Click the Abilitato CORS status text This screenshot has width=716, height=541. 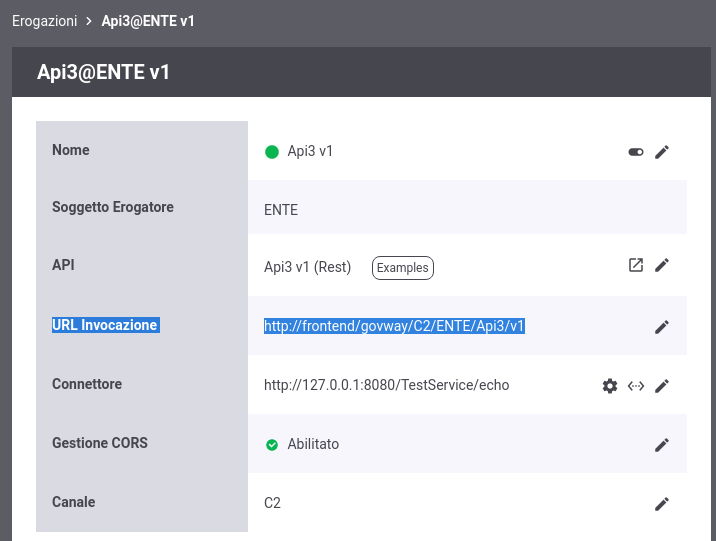(313, 444)
